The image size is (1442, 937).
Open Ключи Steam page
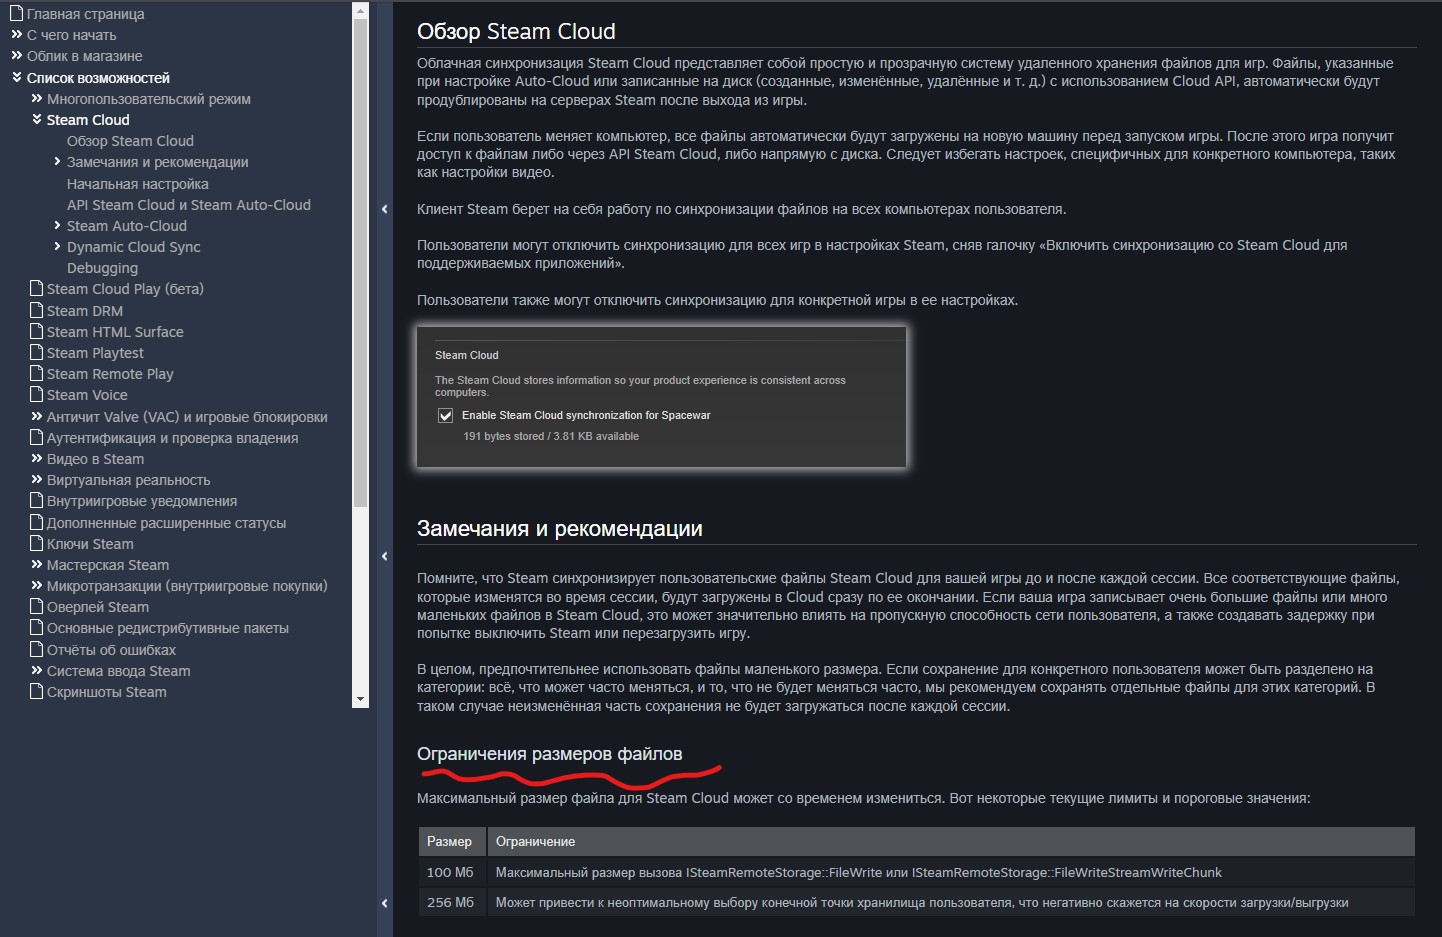point(90,544)
